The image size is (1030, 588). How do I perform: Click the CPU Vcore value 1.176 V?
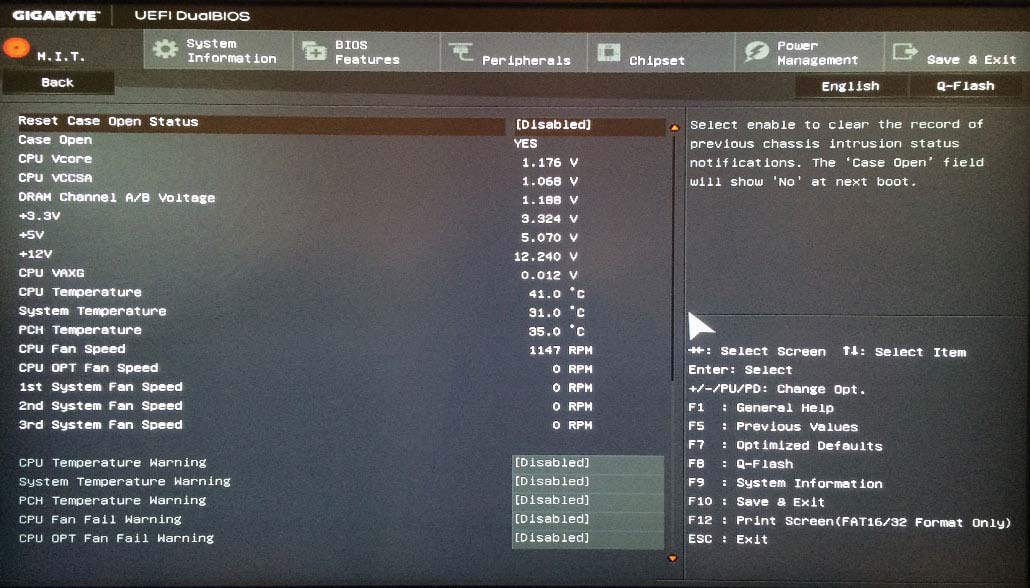550,162
